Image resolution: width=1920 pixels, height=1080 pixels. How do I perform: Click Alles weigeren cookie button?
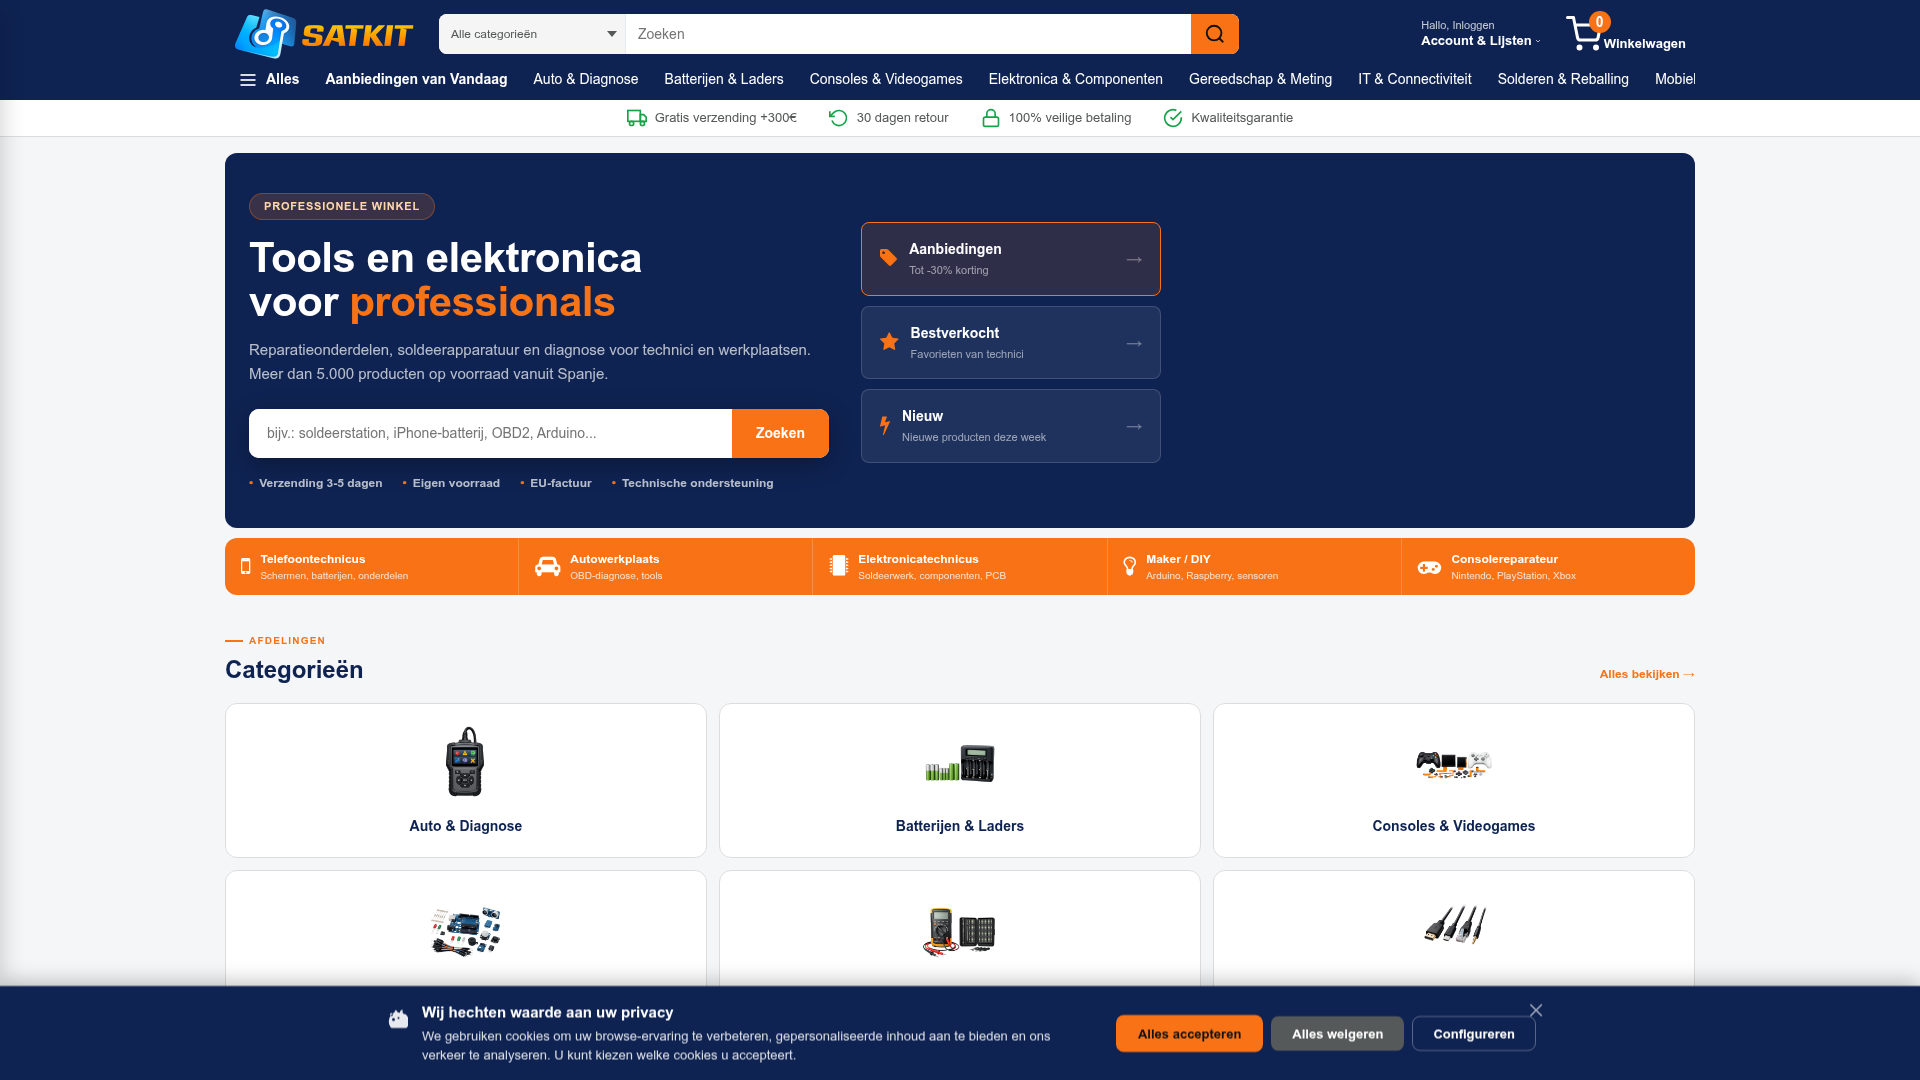(x=1337, y=1034)
